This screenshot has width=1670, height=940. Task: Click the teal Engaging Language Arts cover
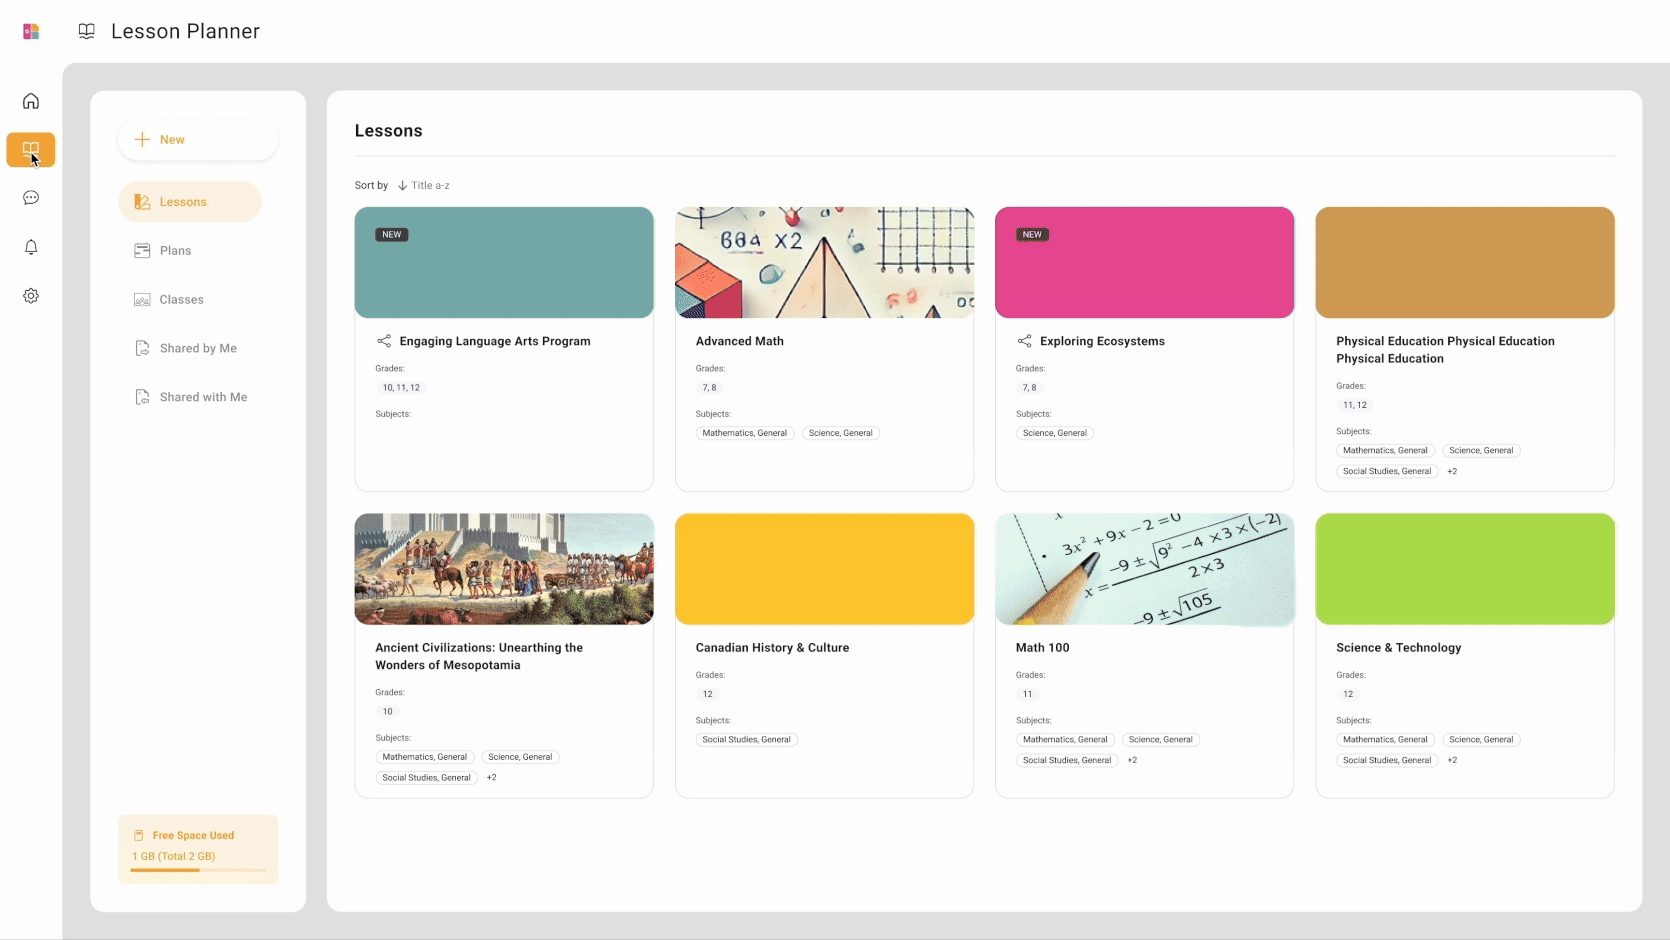(x=504, y=263)
